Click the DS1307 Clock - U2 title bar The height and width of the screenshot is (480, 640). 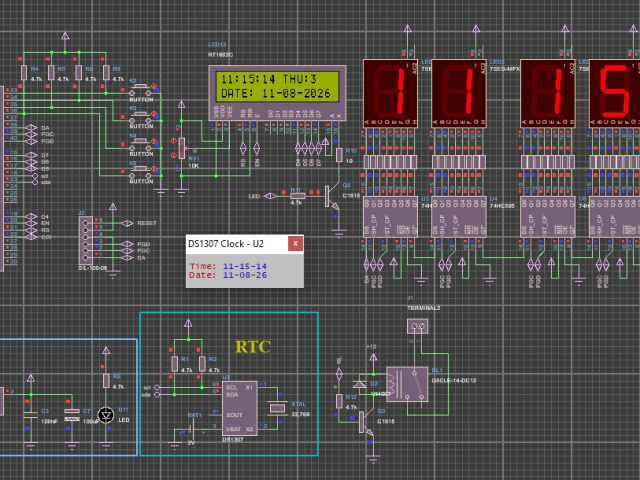click(237, 244)
